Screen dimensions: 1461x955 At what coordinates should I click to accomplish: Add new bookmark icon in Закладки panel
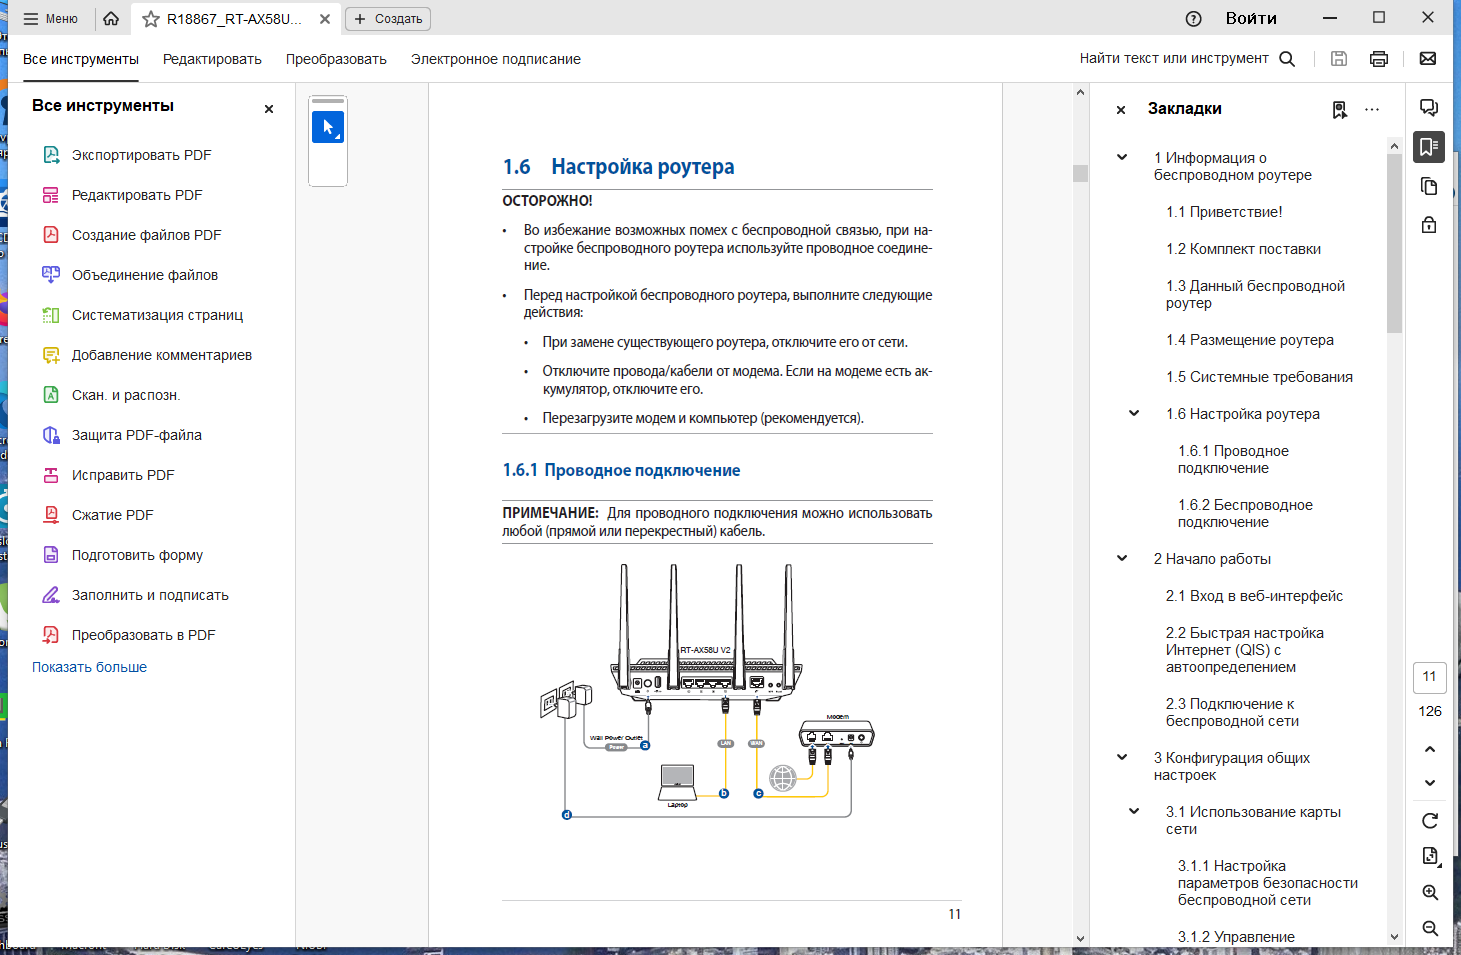(x=1340, y=109)
